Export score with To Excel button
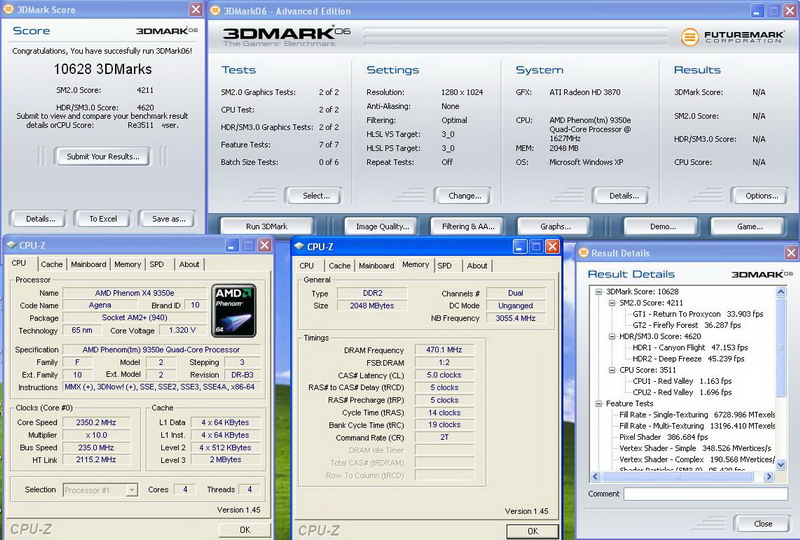 tap(103, 219)
